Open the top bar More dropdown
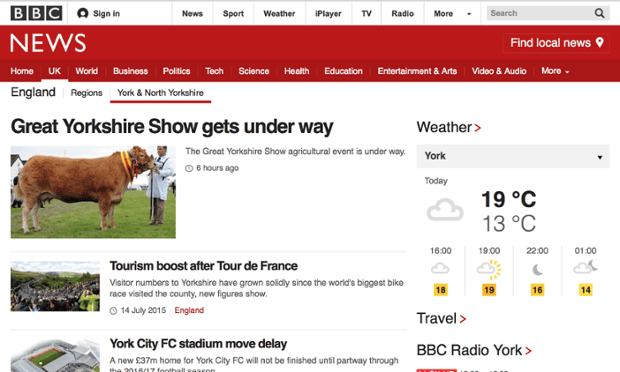Viewport: 620px width, 372px height. tap(452, 13)
